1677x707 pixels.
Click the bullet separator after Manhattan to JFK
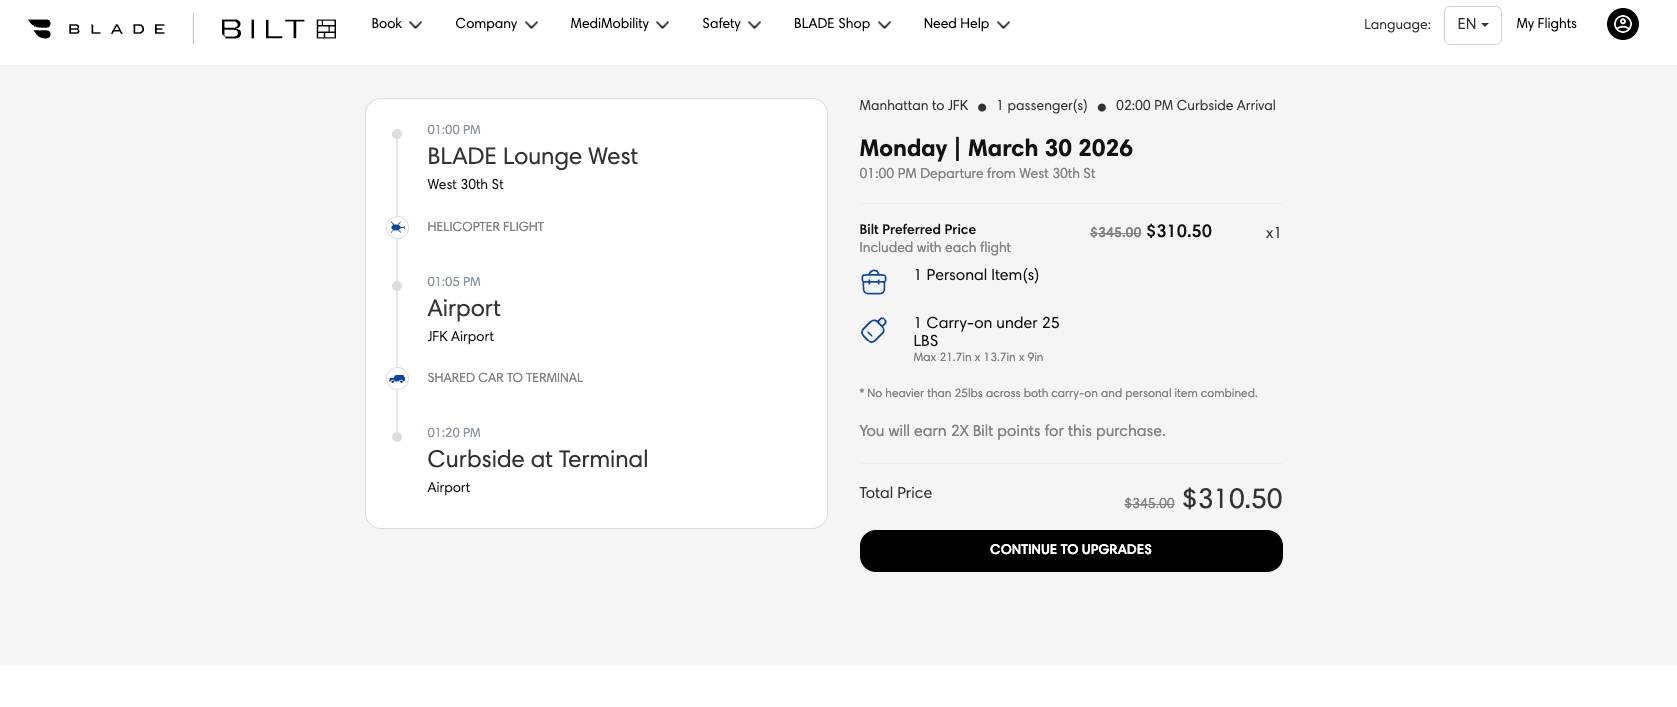tap(983, 106)
